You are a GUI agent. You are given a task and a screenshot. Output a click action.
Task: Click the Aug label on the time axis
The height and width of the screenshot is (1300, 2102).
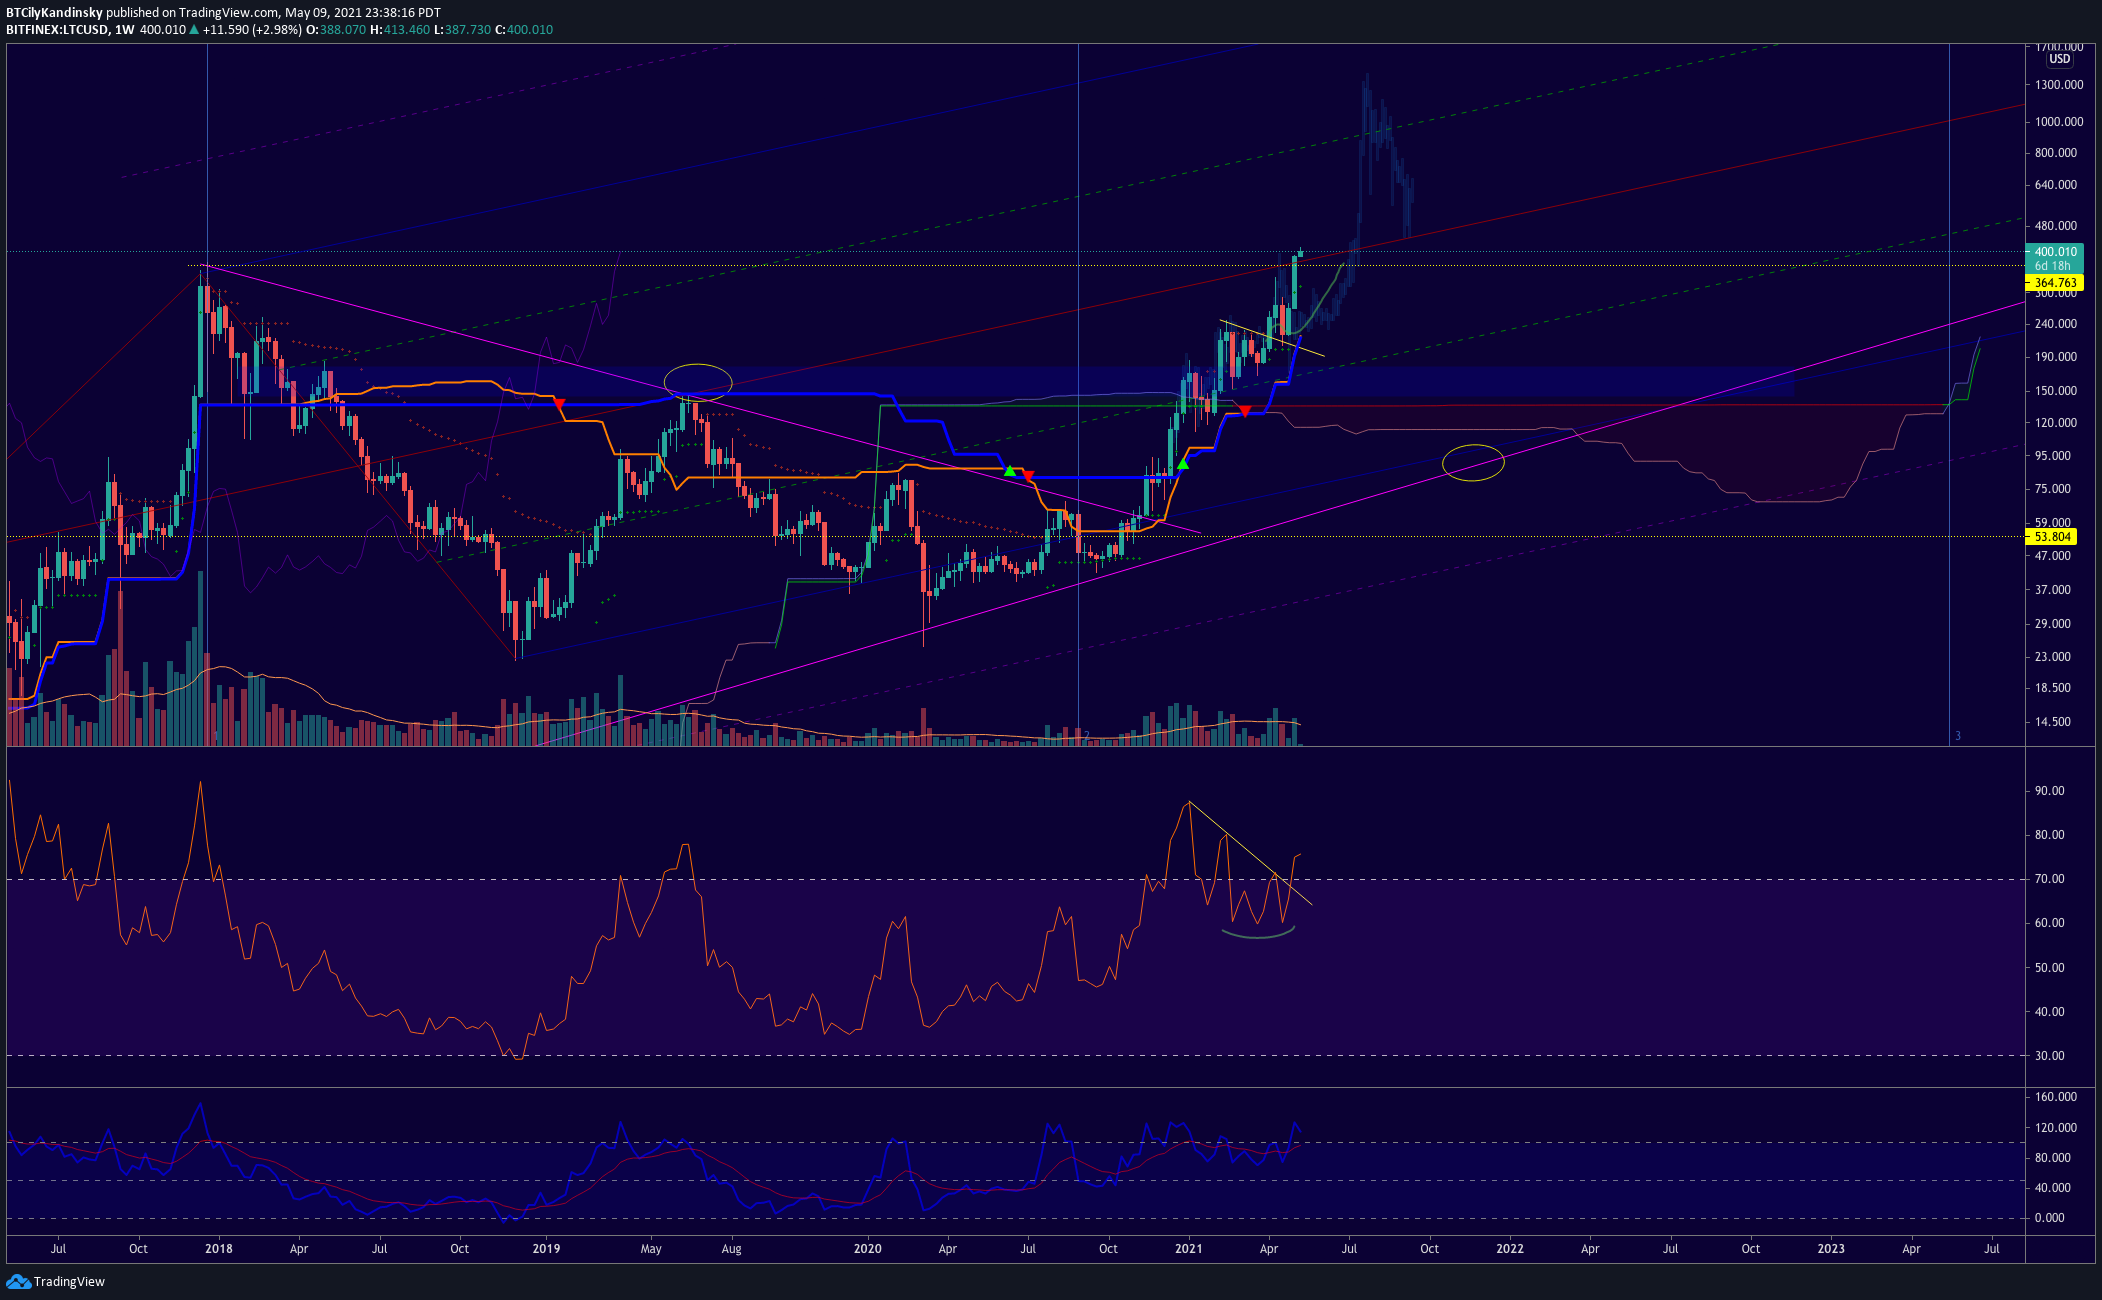pyautogui.click(x=731, y=1249)
